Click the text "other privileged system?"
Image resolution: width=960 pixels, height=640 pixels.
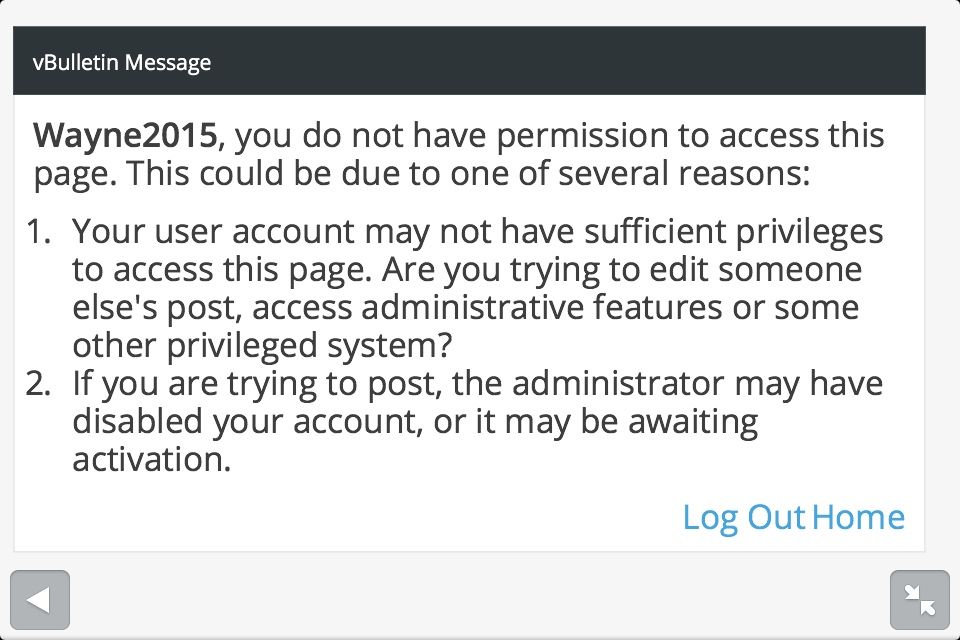click(x=263, y=346)
